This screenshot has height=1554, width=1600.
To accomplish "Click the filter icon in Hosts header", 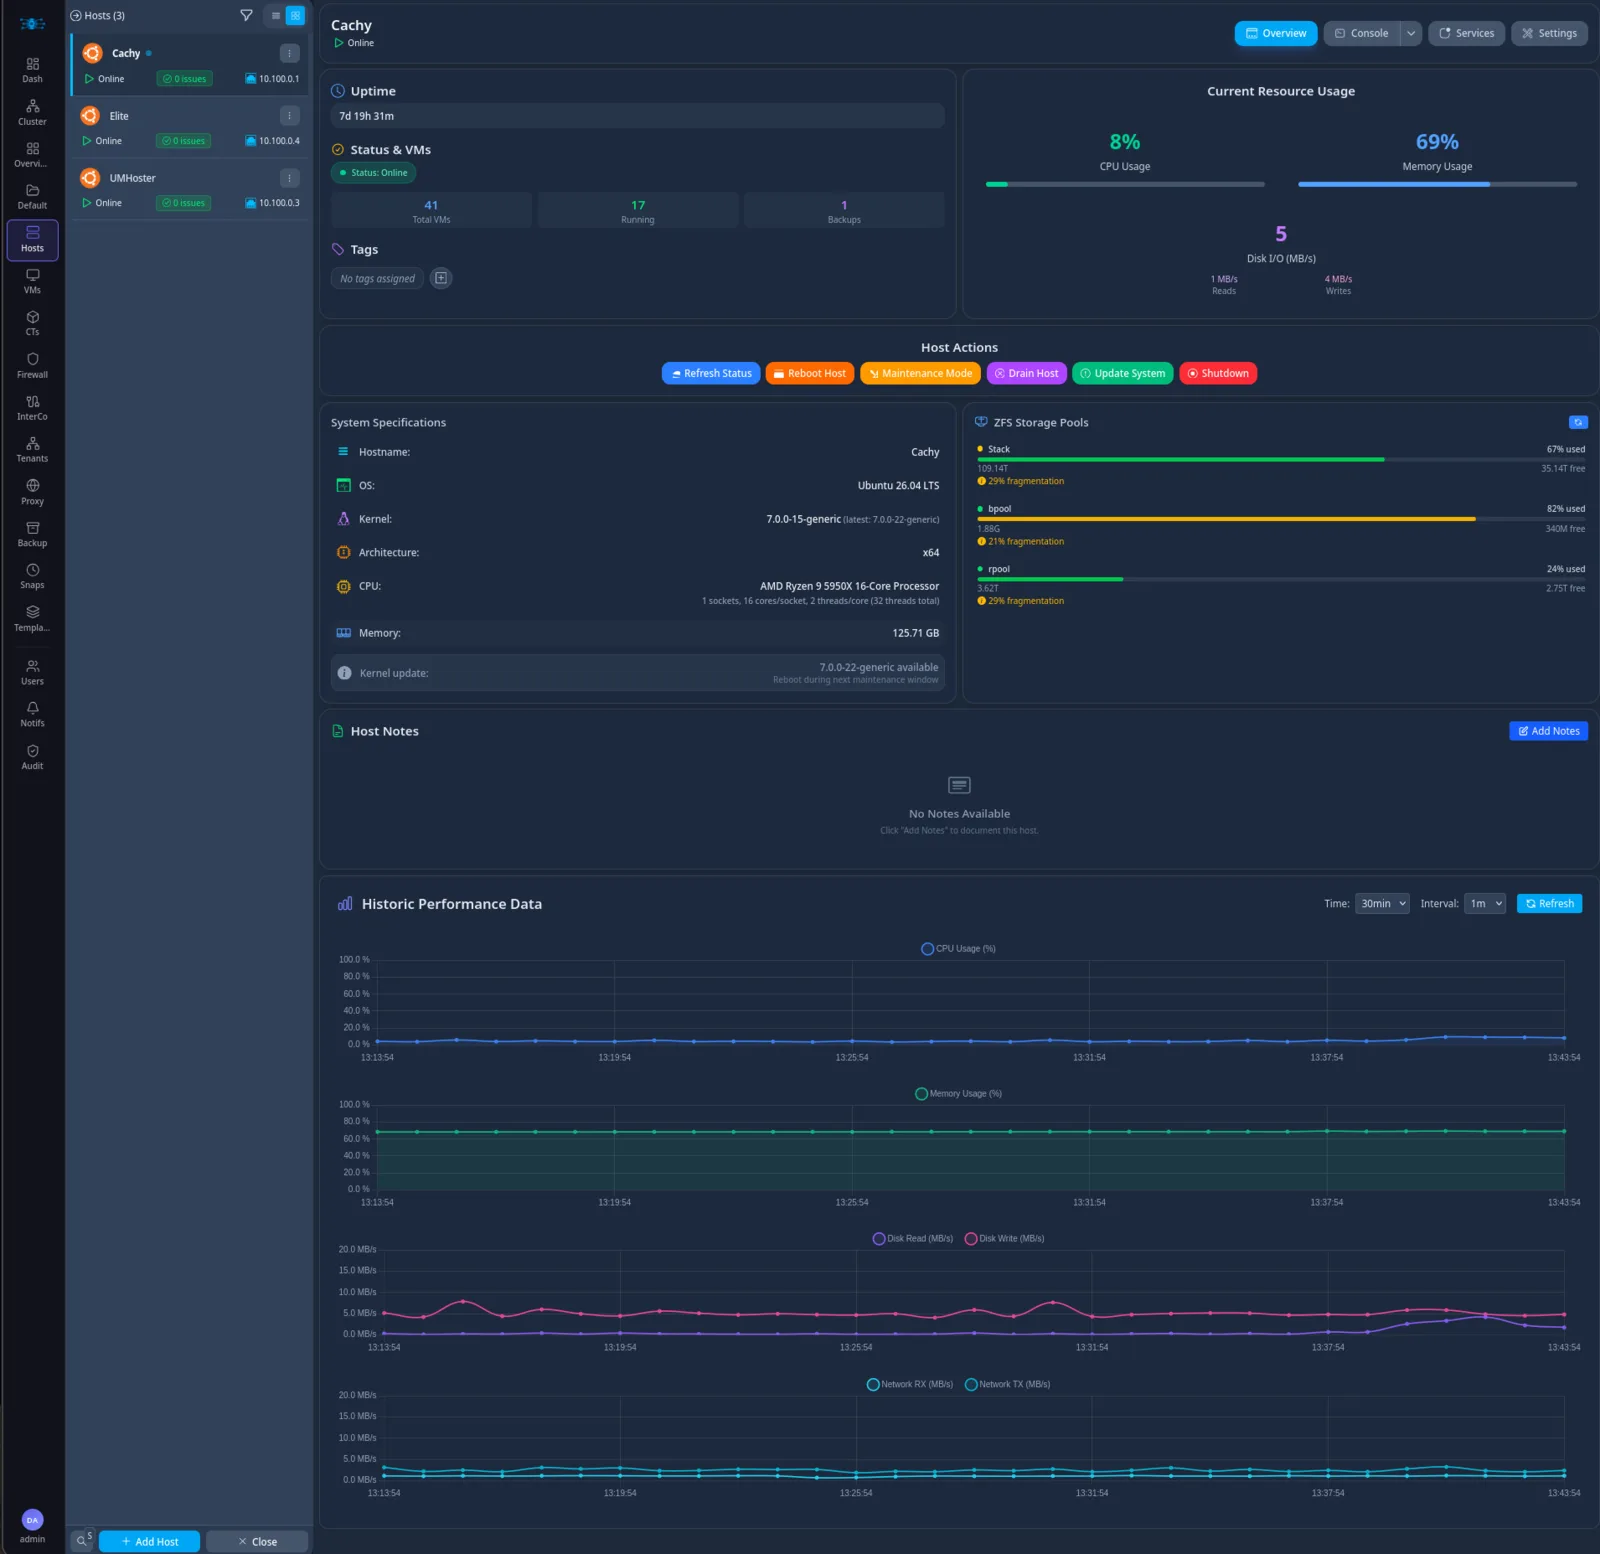I will coord(246,15).
